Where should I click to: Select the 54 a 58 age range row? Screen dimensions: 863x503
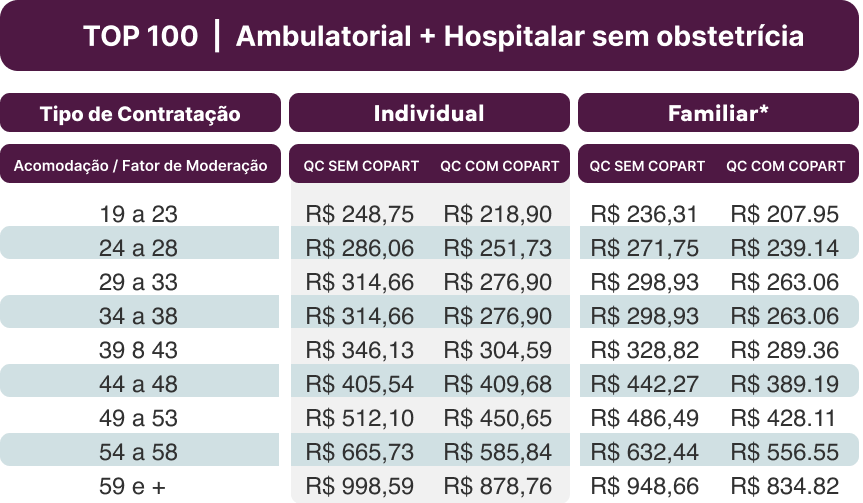pos(139,453)
